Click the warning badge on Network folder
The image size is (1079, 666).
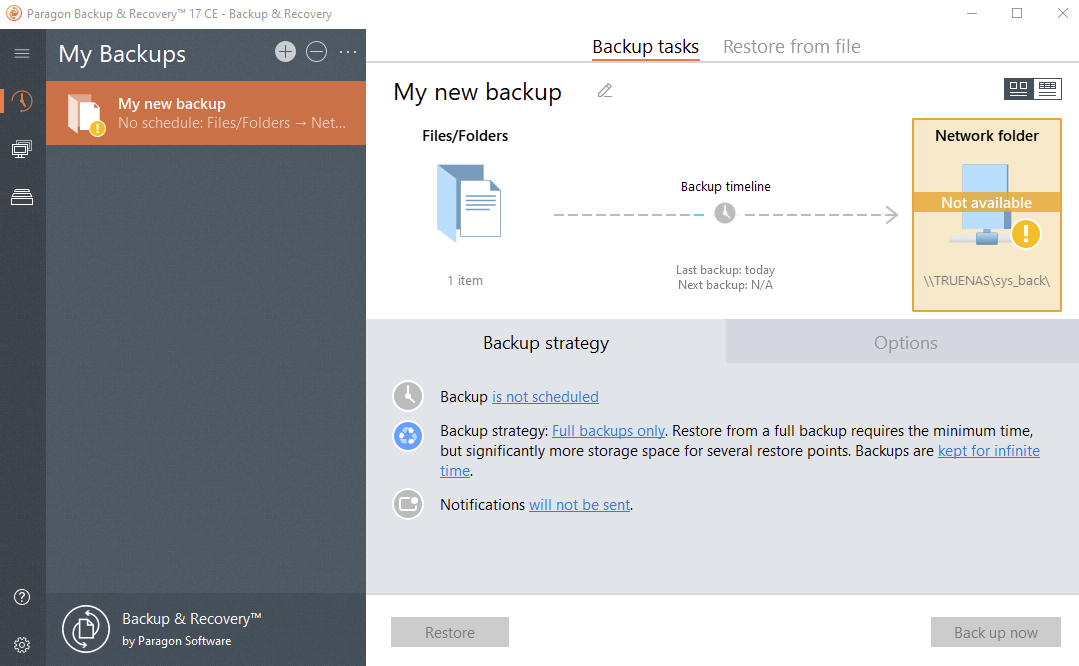1026,234
